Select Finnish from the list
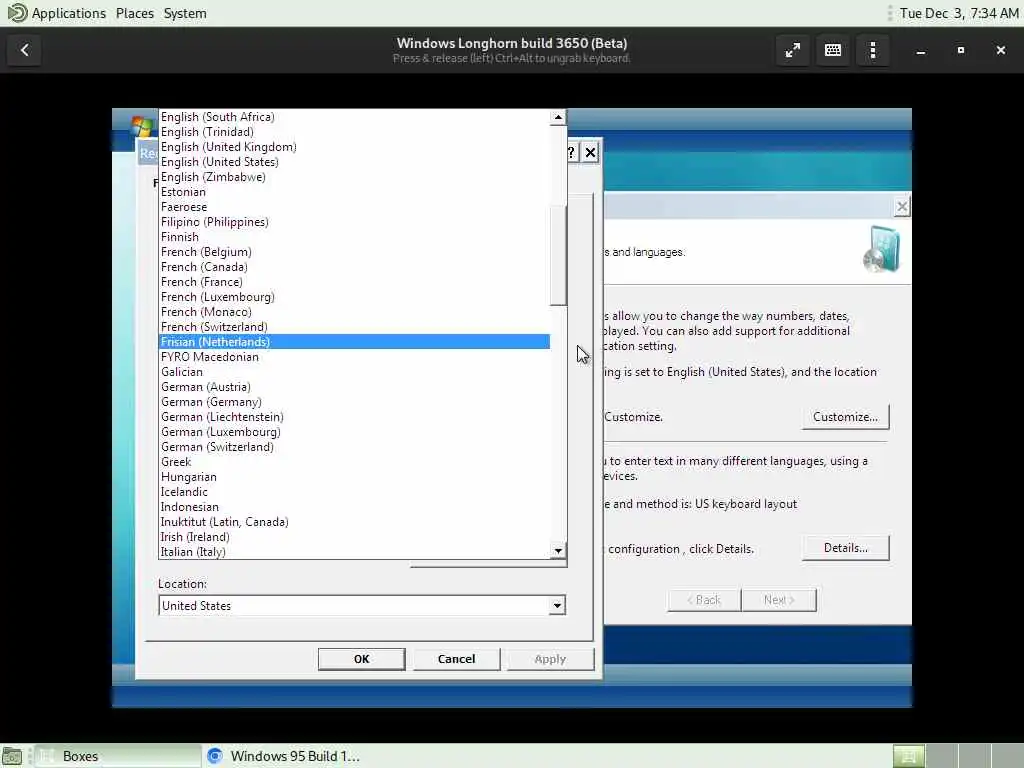1024x768 pixels. [x=355, y=237]
